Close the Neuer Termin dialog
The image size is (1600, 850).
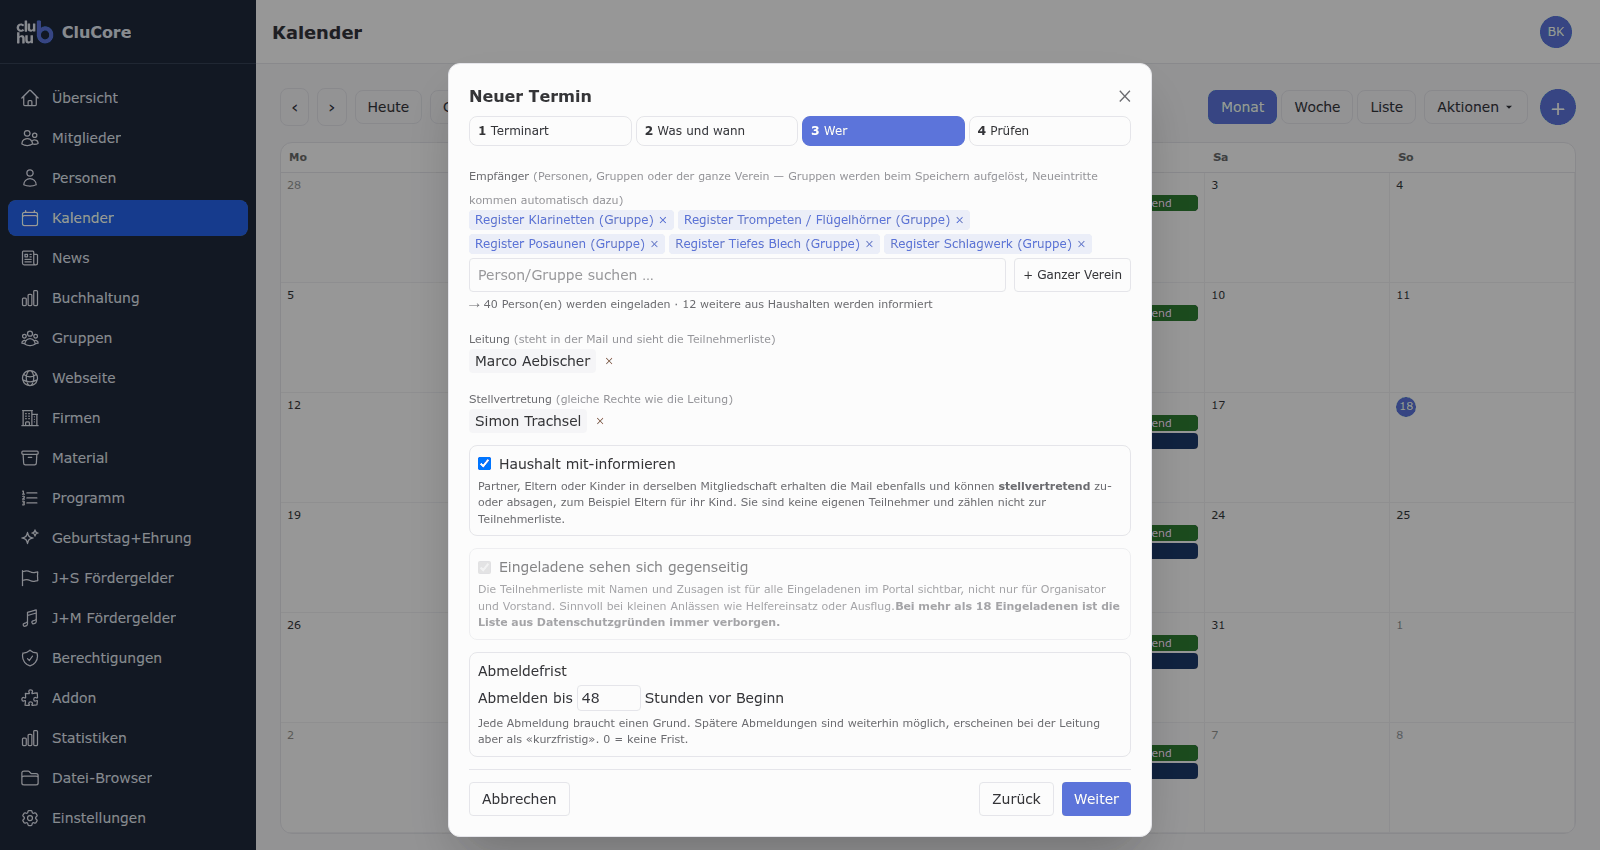(1125, 96)
